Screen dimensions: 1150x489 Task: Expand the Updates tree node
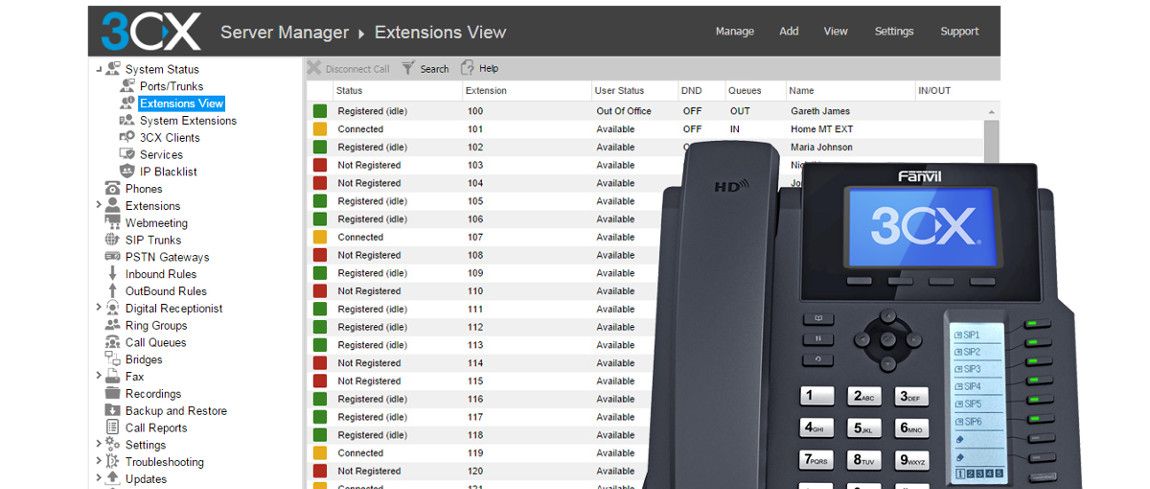click(x=98, y=478)
